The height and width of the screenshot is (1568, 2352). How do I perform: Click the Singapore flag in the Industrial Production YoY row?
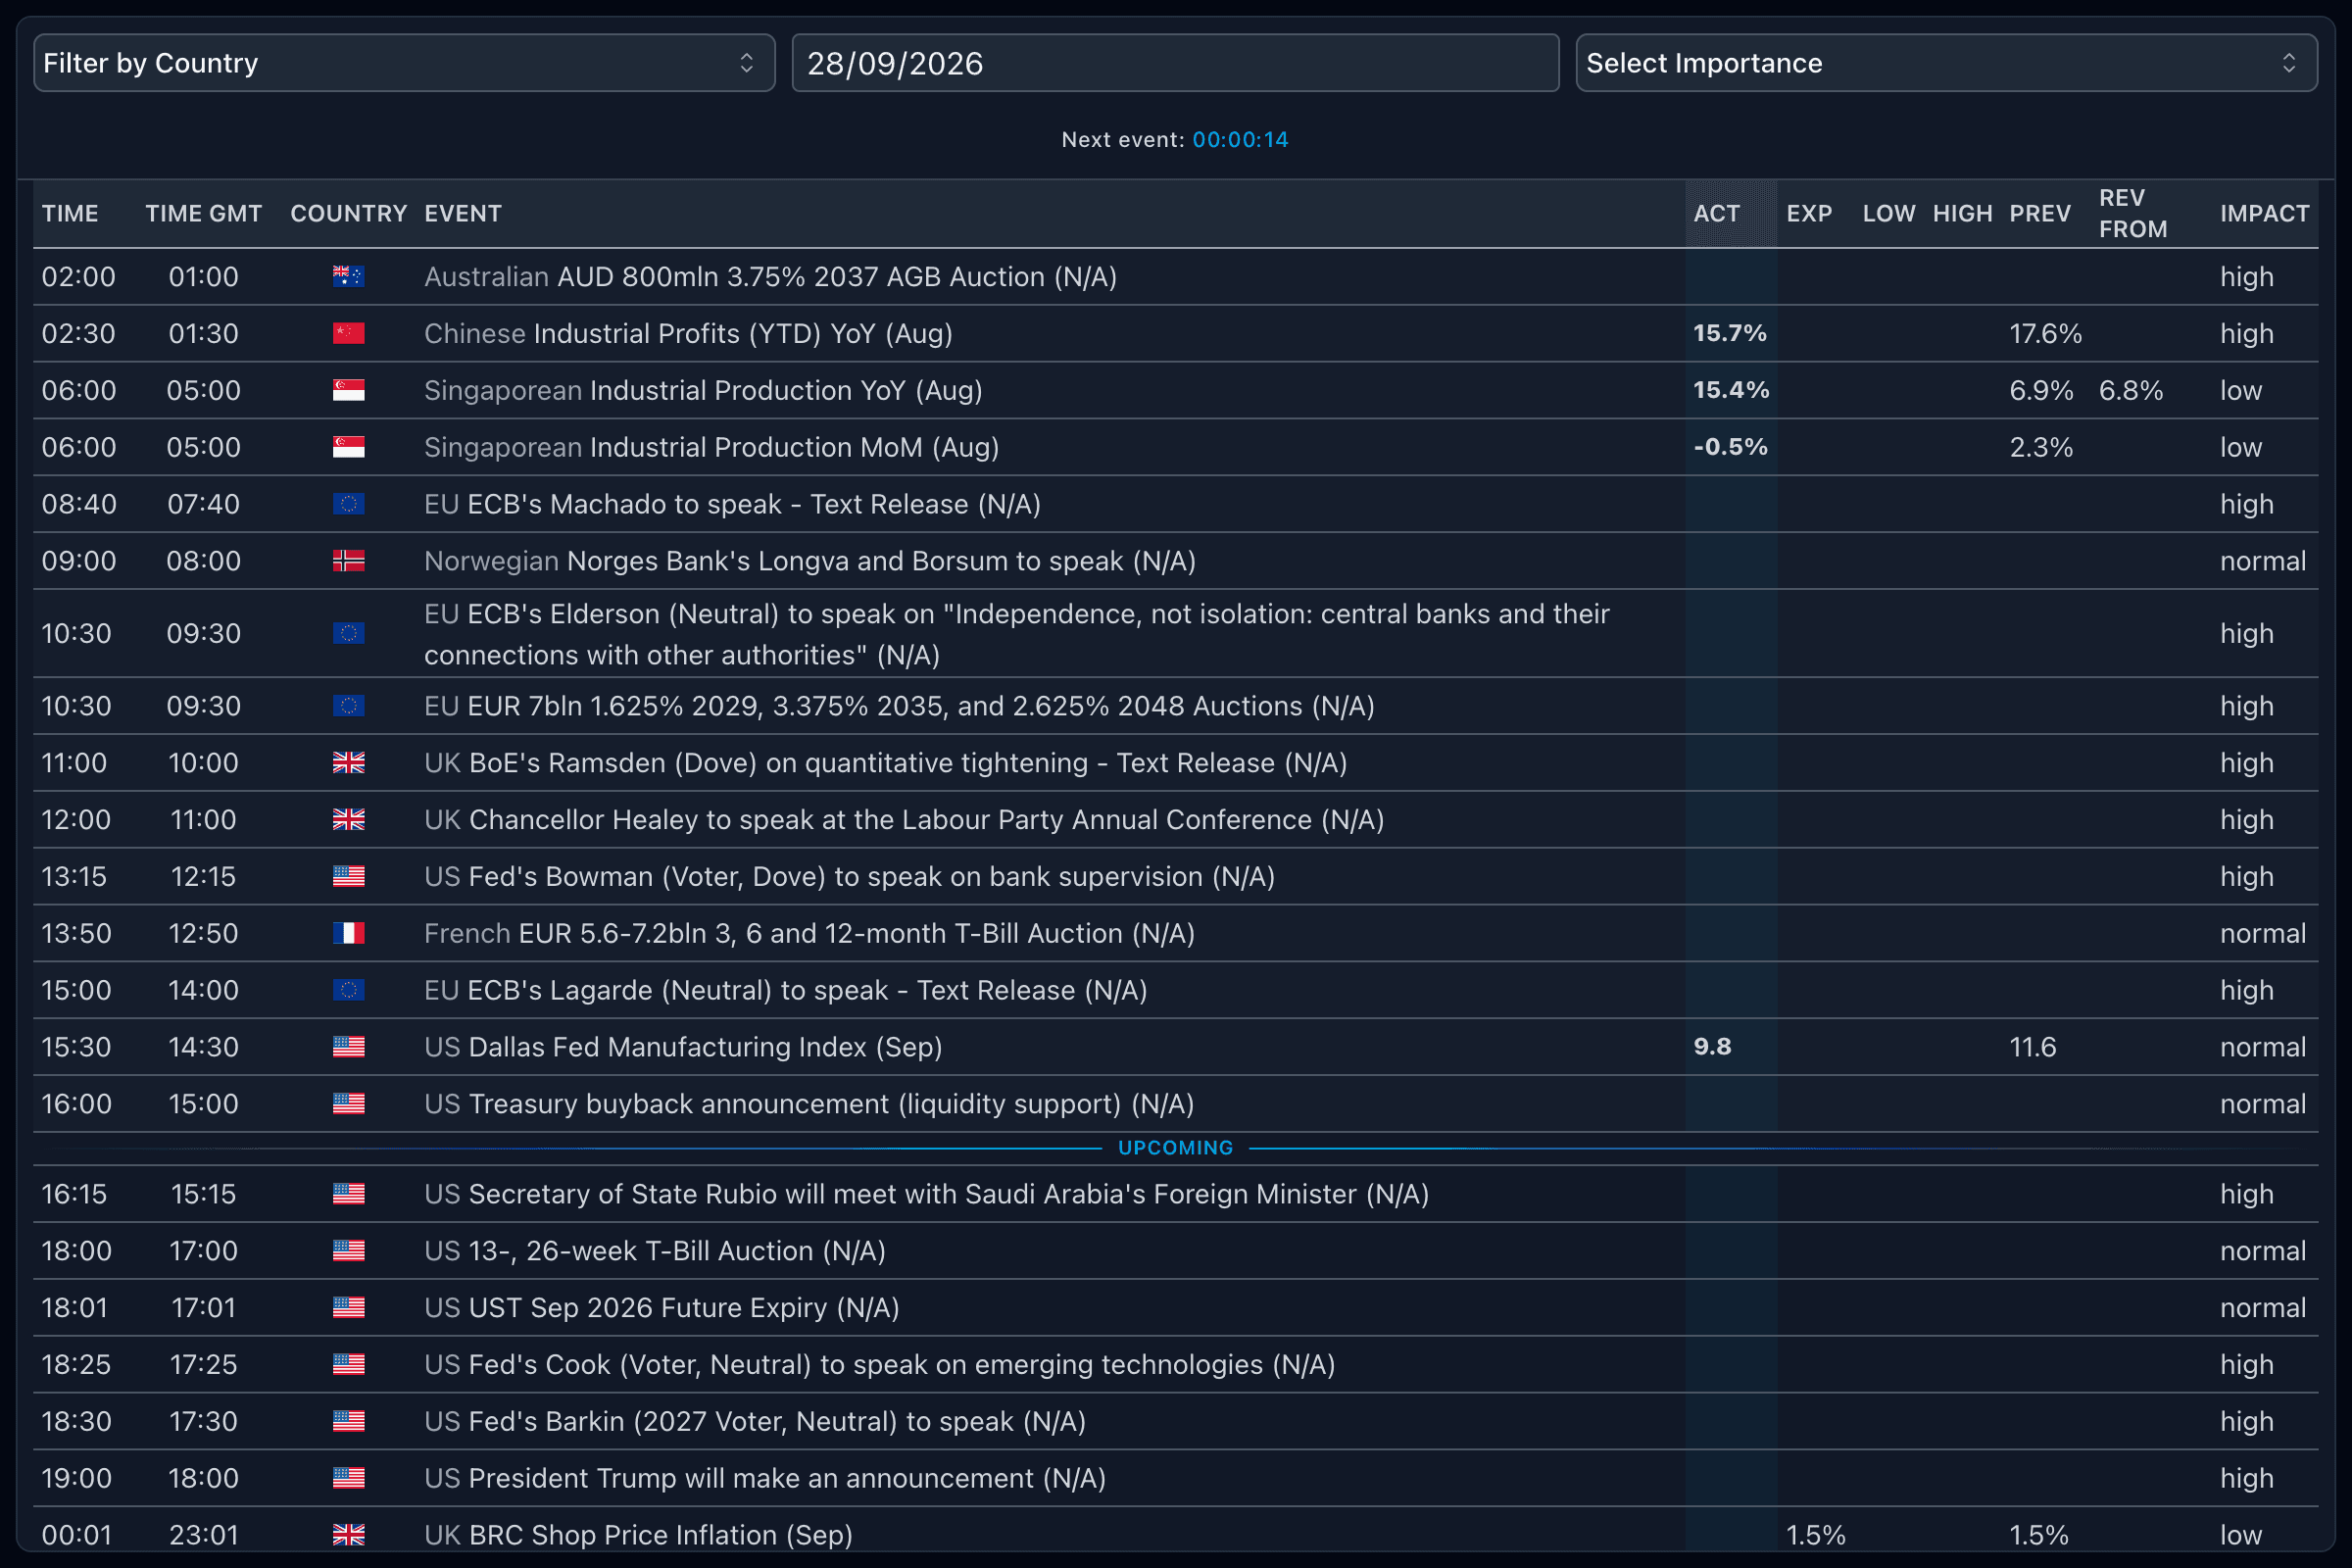pos(348,391)
